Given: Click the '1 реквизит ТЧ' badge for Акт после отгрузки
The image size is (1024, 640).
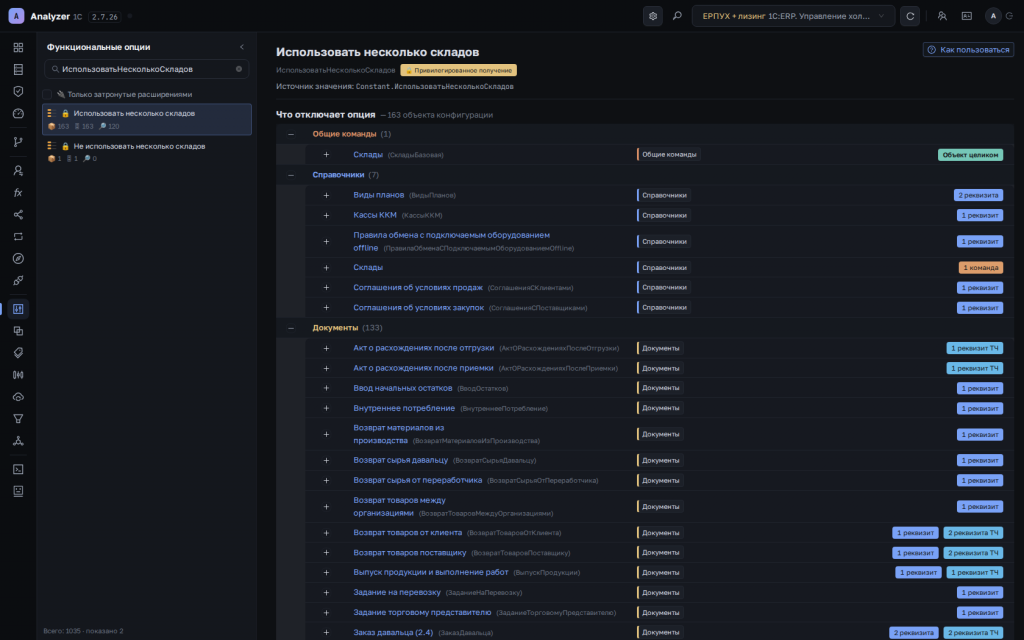Looking at the screenshot, I should click(975, 348).
